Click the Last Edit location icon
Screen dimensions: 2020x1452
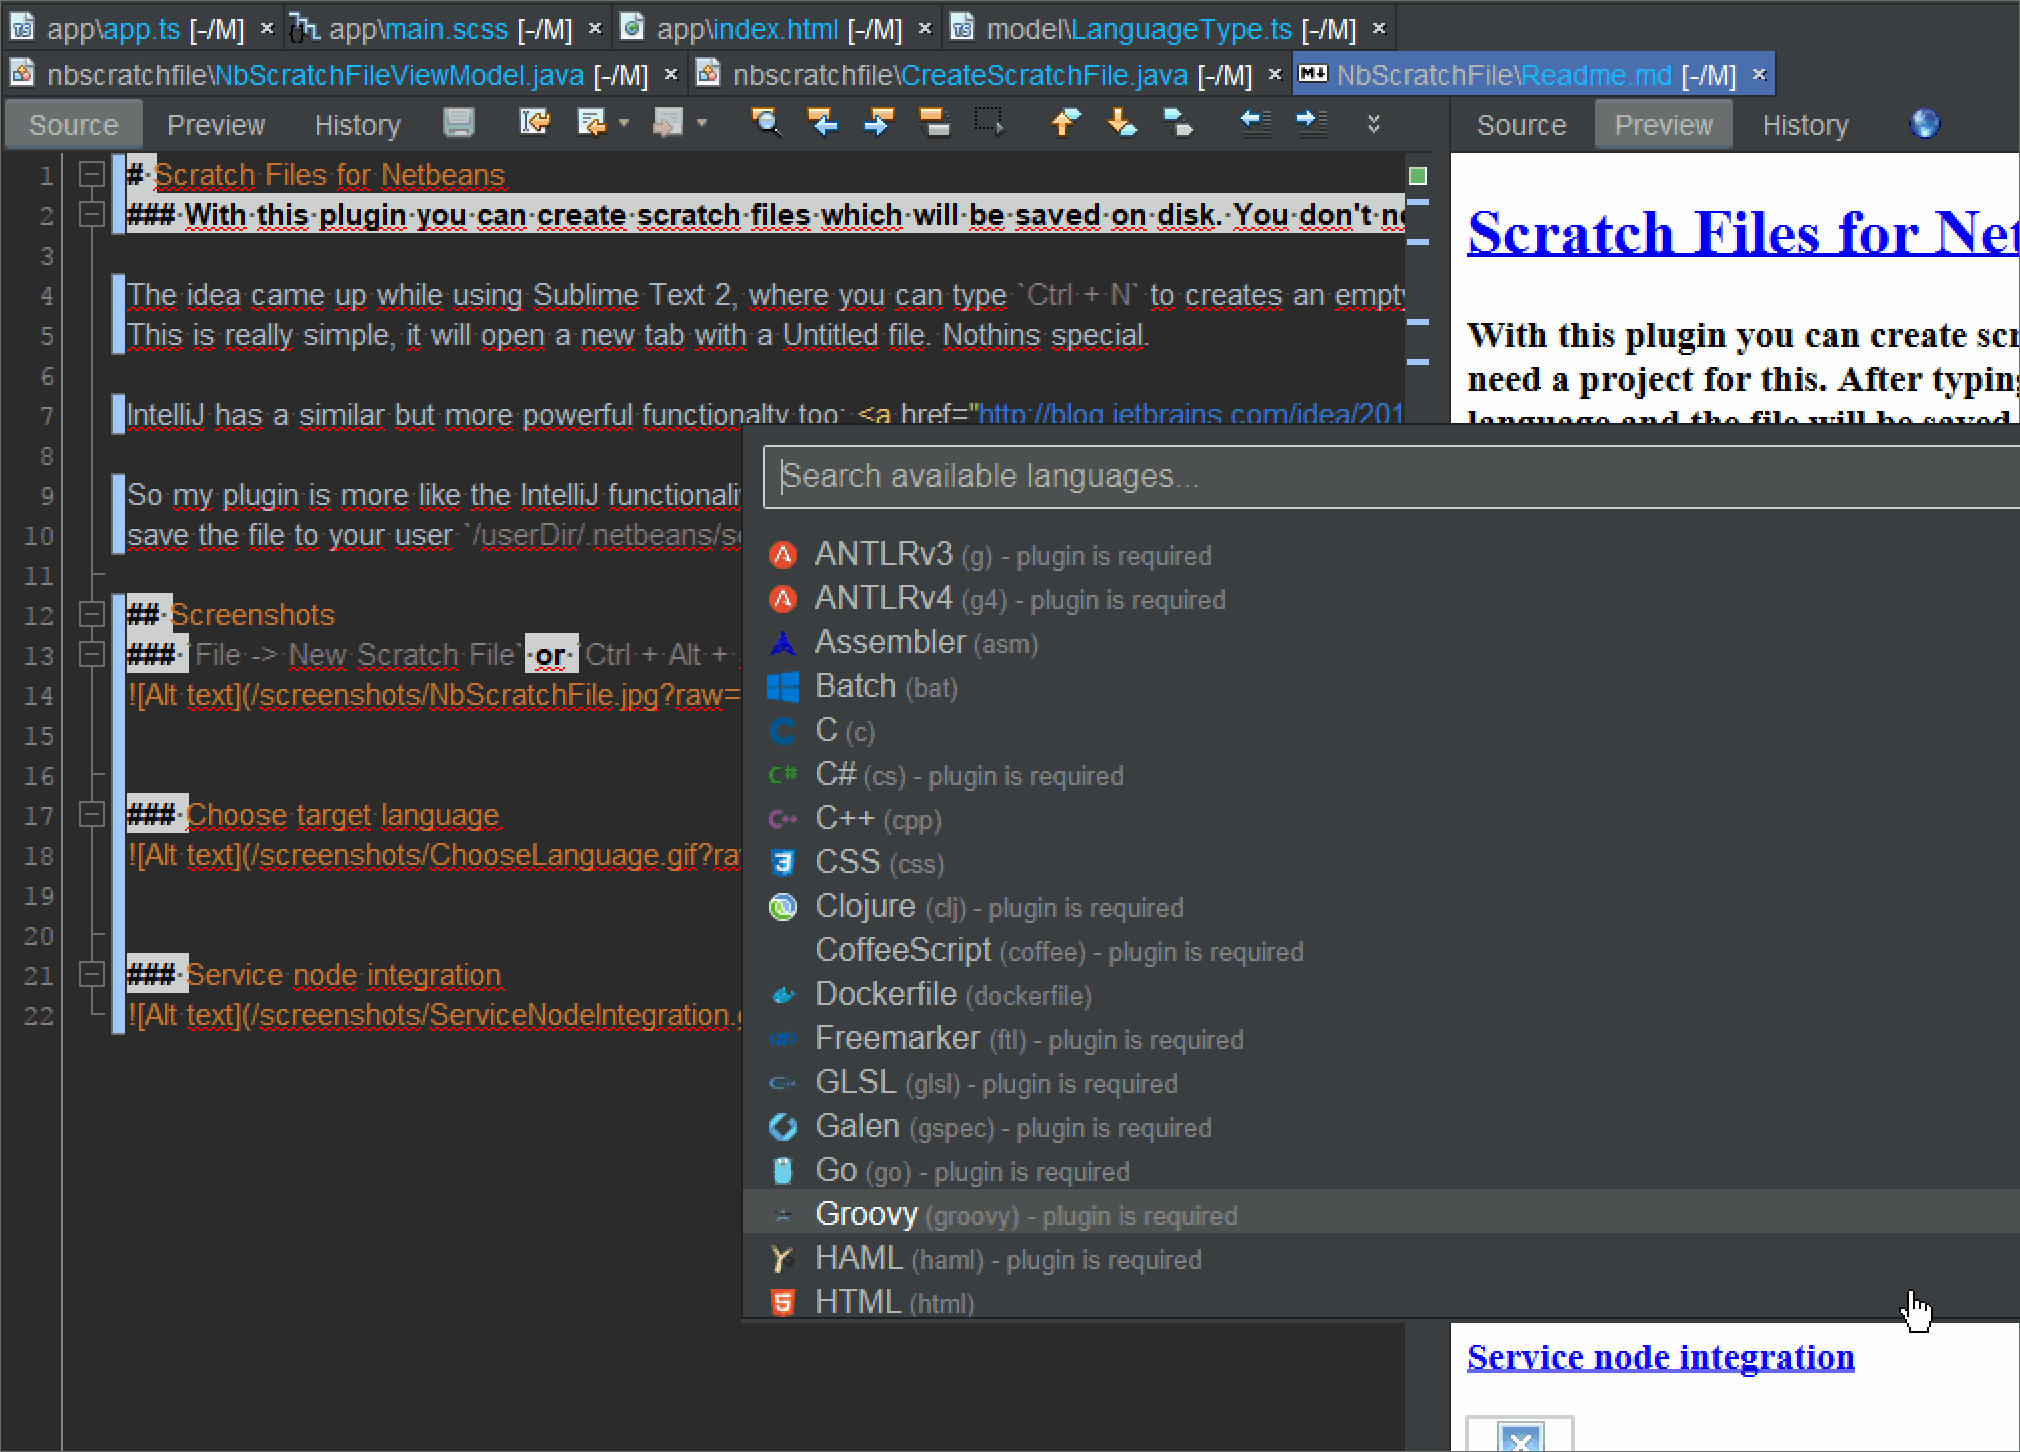point(535,123)
